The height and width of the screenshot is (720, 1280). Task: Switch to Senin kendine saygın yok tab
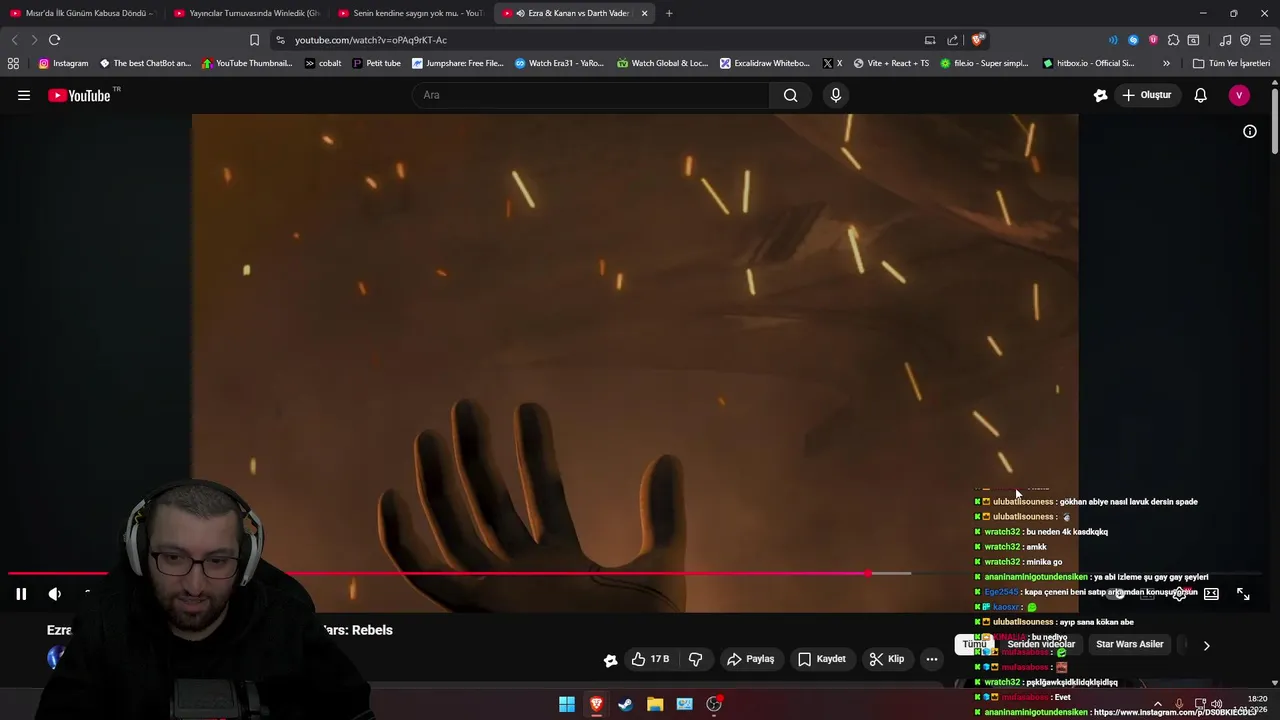tap(411, 13)
